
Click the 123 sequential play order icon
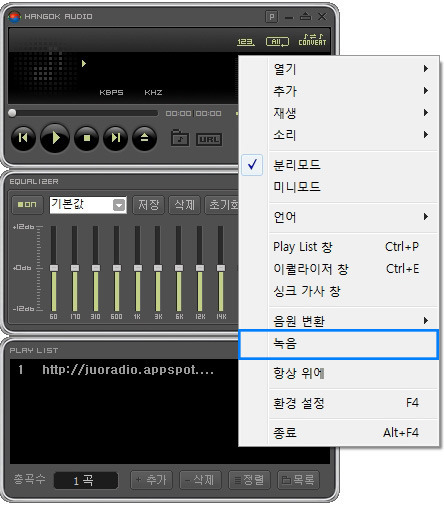coord(246,42)
